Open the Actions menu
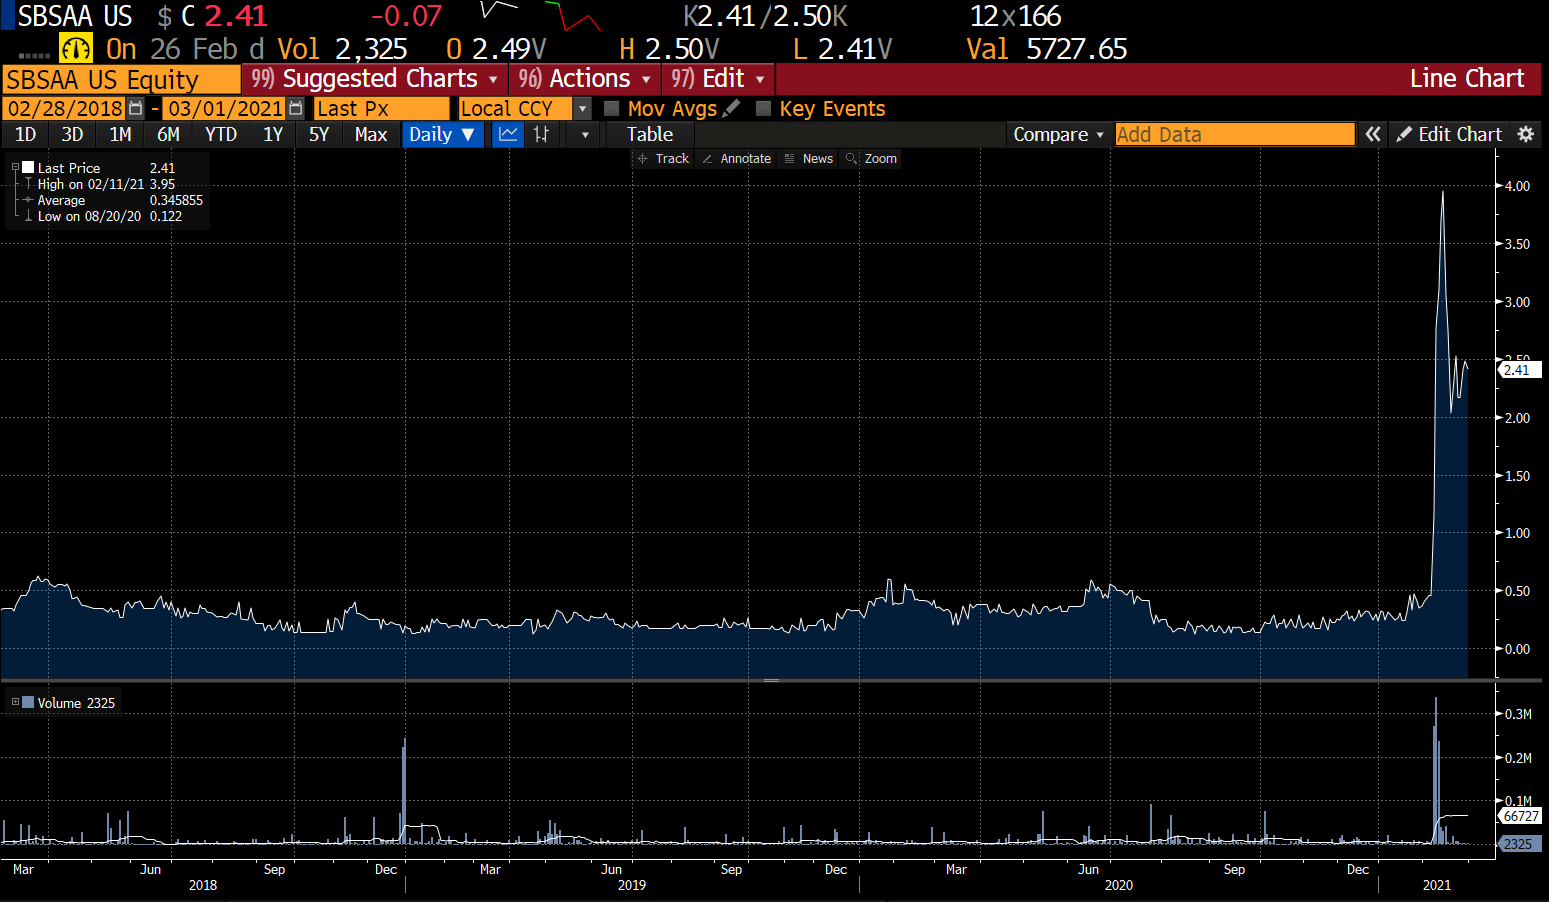 tap(584, 78)
